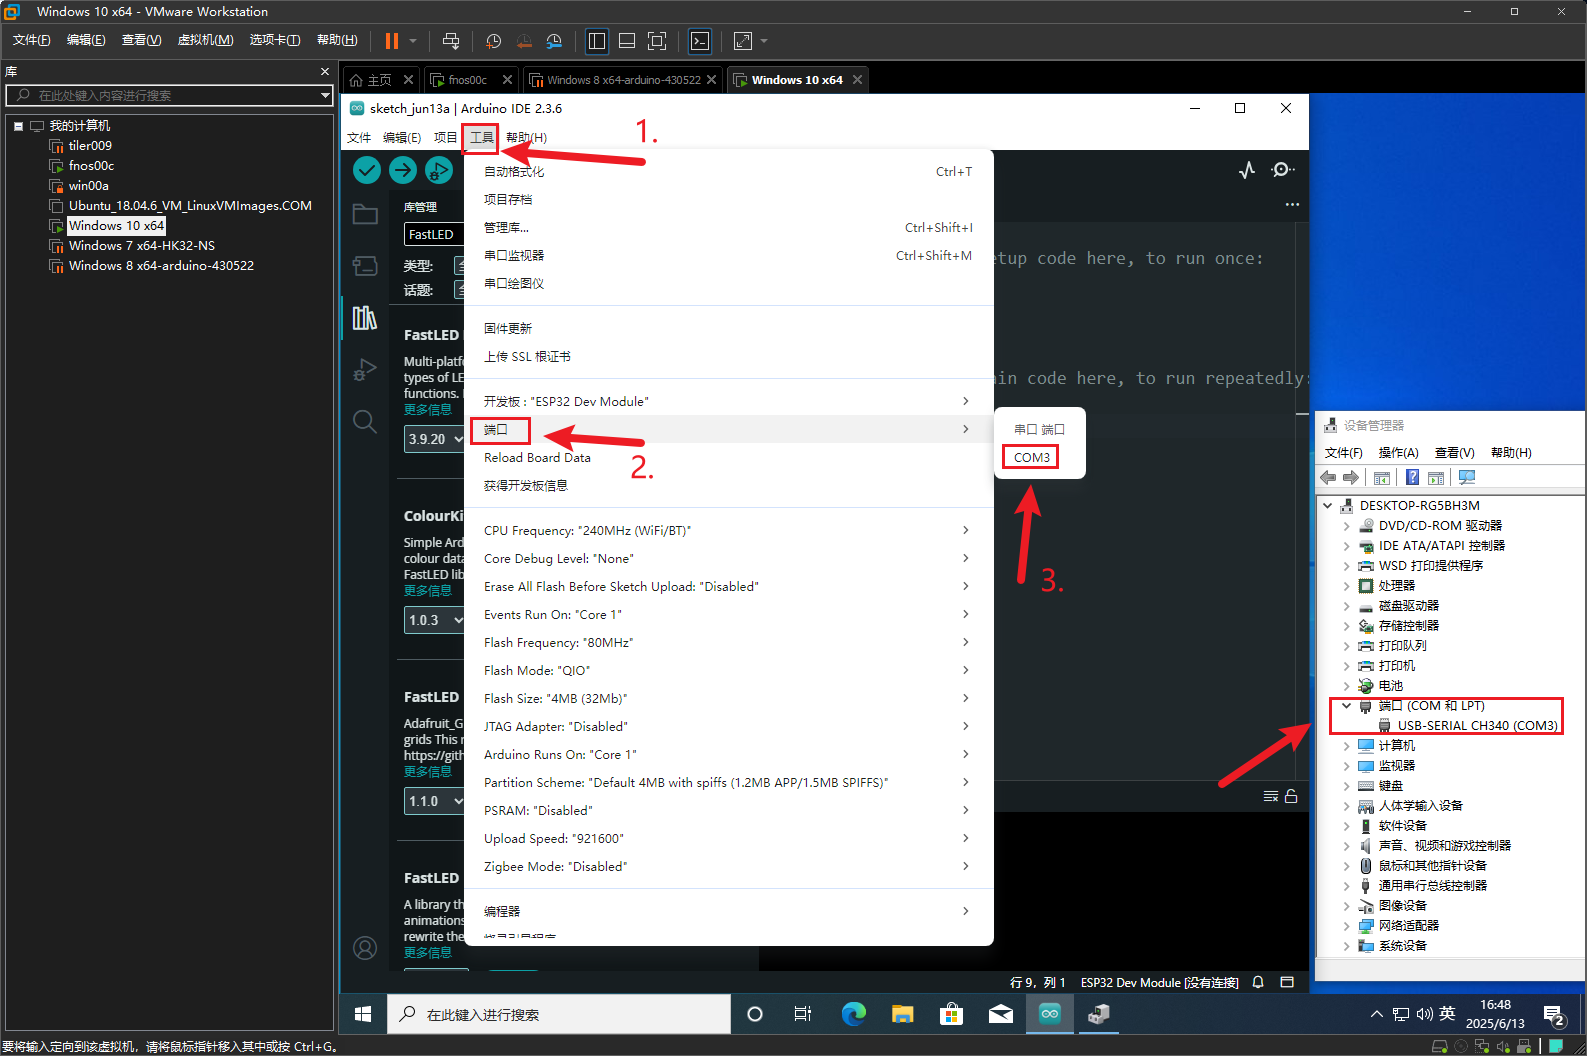
Task: Click Task View button on taskbar
Action: point(803,1014)
